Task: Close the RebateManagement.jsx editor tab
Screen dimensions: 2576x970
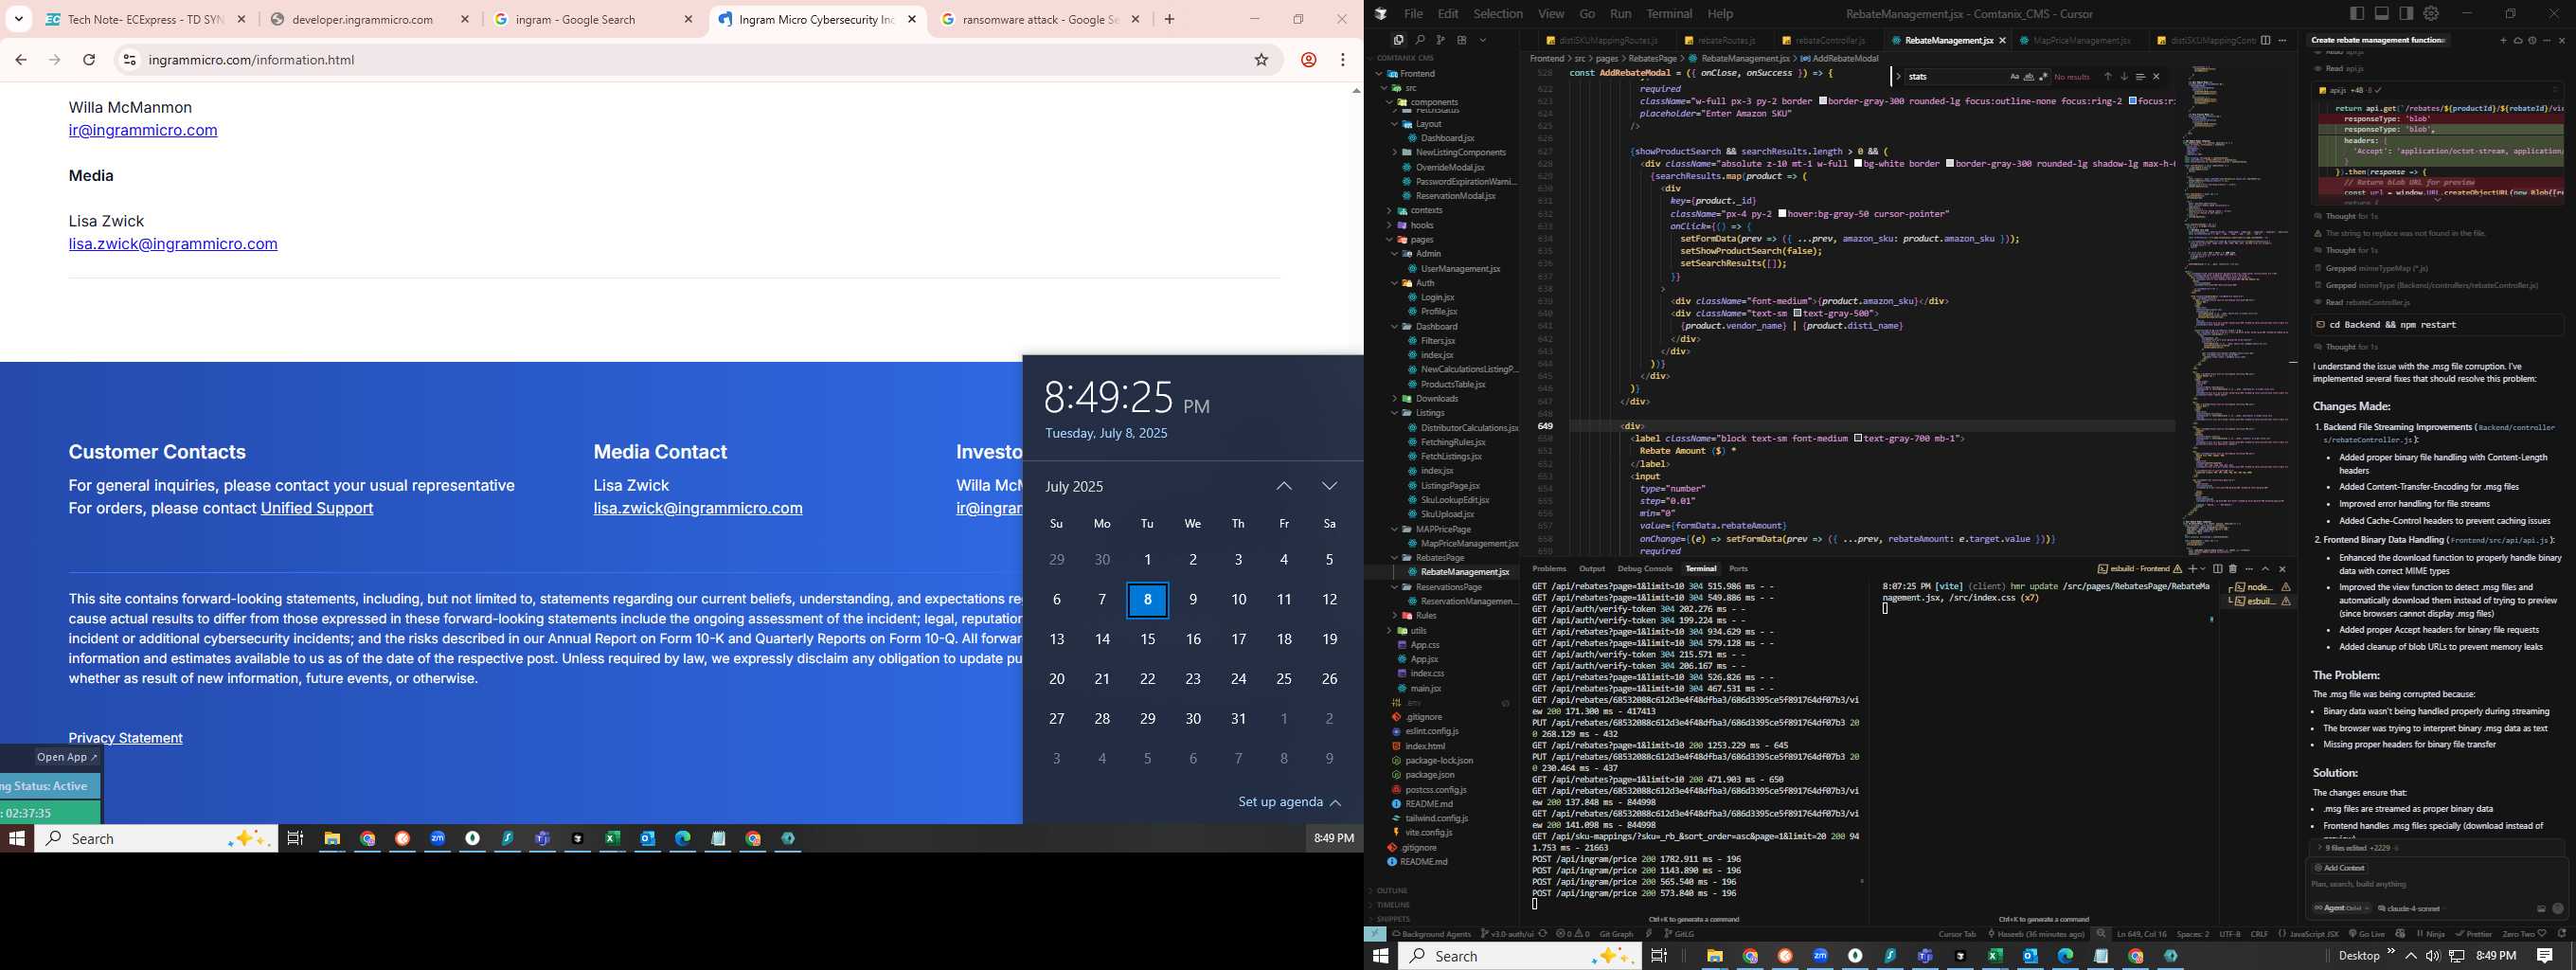Action: click(2002, 41)
